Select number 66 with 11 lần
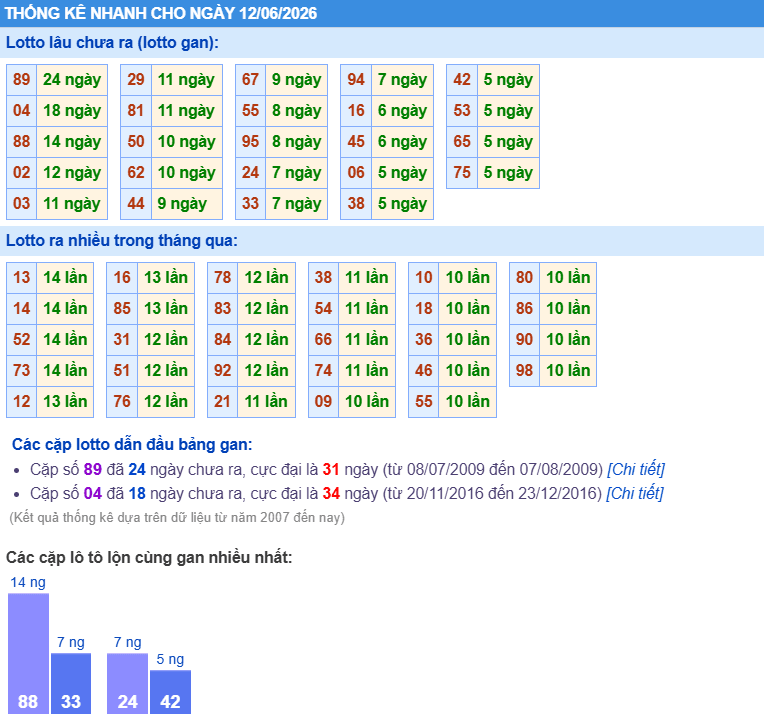The width and height of the screenshot is (764, 725). [324, 340]
